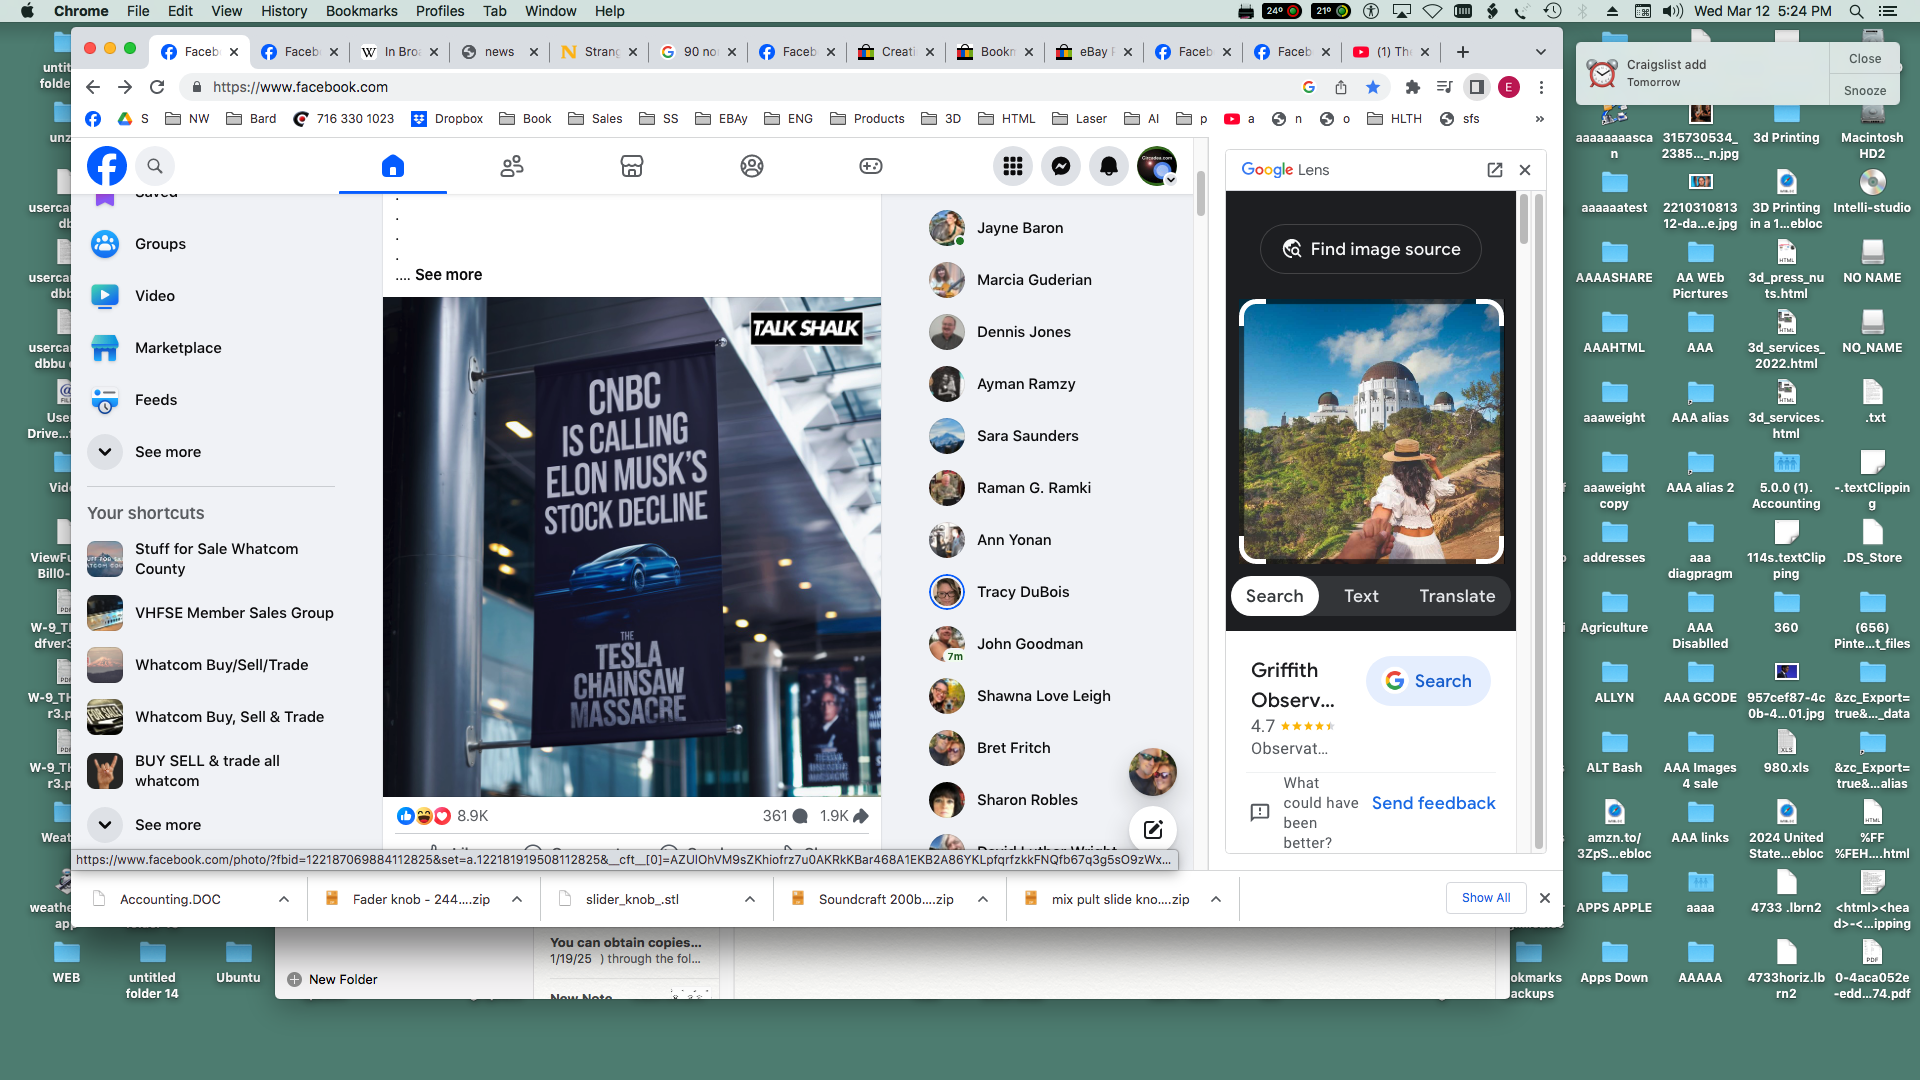
Task: Open dropdown for Accounting.DOC download
Action: pos(284,899)
